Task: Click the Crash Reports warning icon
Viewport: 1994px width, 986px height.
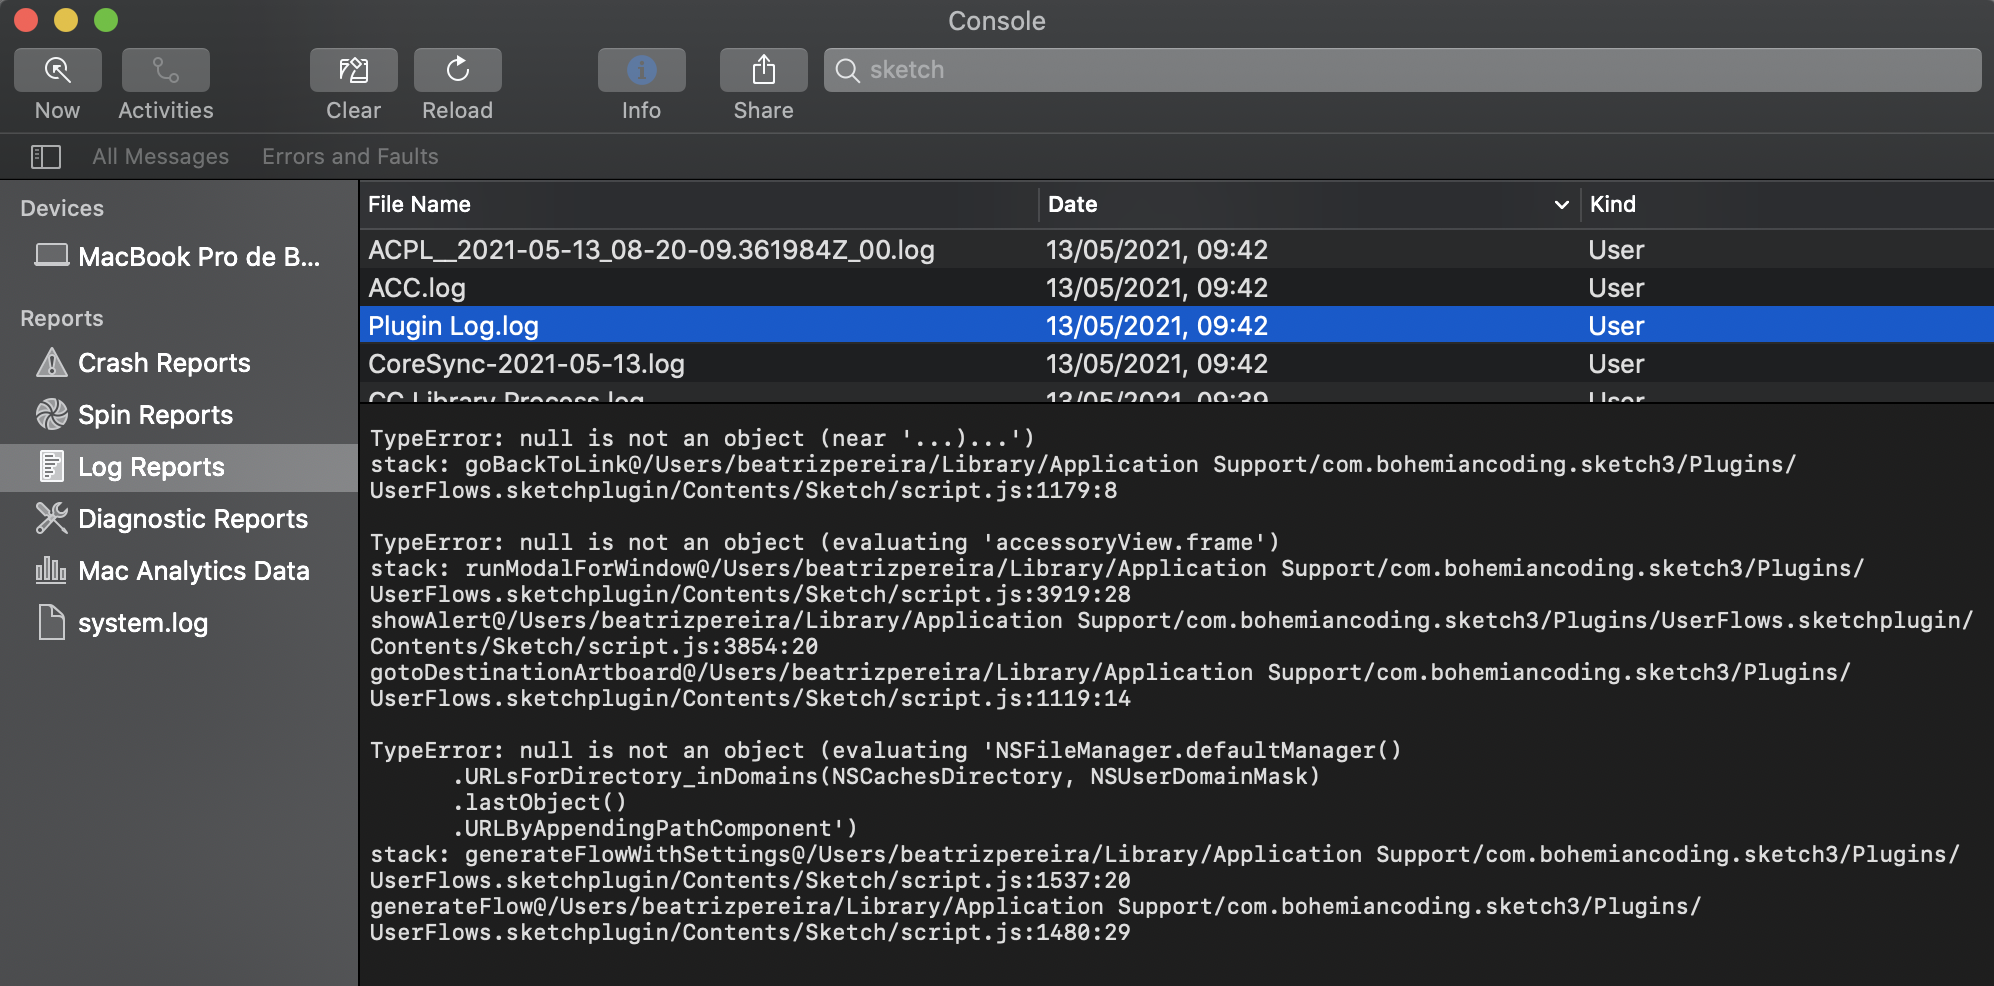Action: (x=51, y=362)
